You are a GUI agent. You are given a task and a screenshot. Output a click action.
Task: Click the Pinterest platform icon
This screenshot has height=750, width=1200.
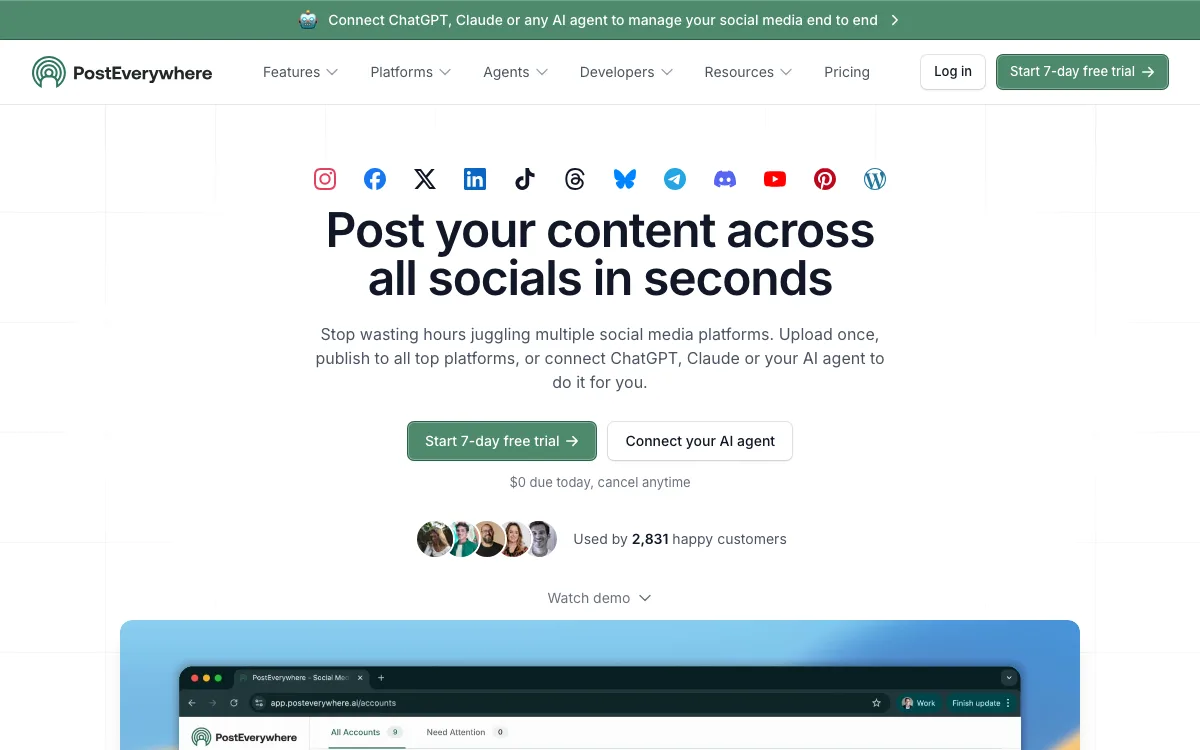point(825,179)
